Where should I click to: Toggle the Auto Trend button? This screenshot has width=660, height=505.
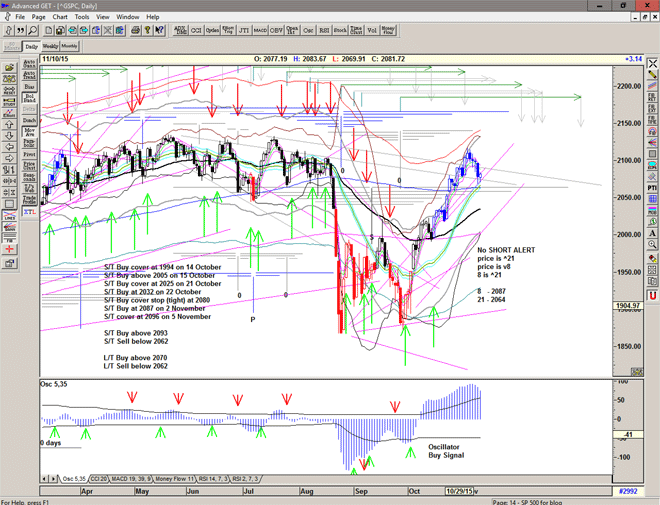click(30, 76)
